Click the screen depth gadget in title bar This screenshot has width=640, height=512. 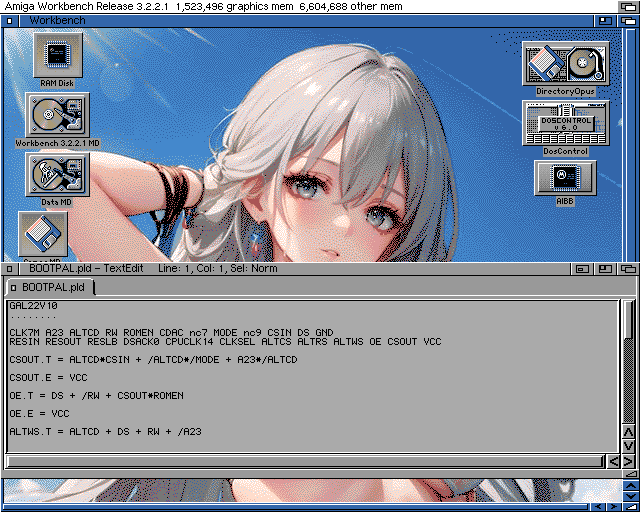[628, 6]
